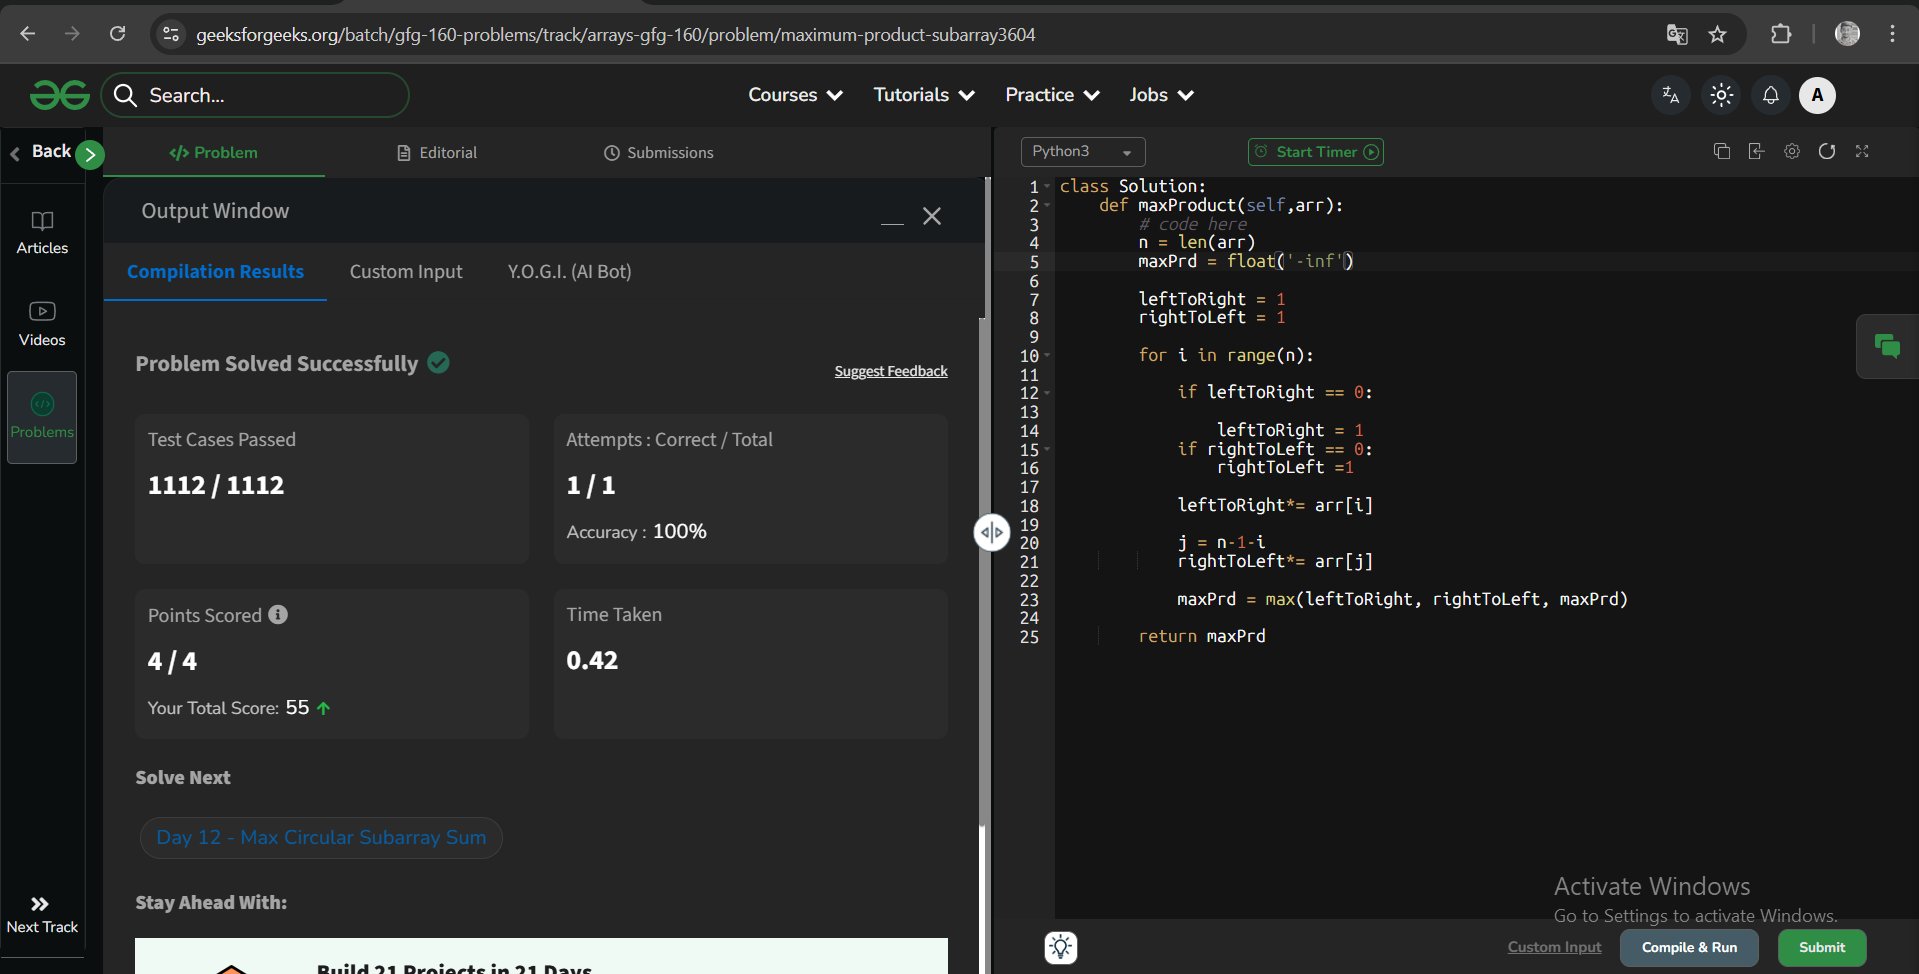The image size is (1919, 974).
Task: Expand the Courses menu
Action: tap(795, 95)
